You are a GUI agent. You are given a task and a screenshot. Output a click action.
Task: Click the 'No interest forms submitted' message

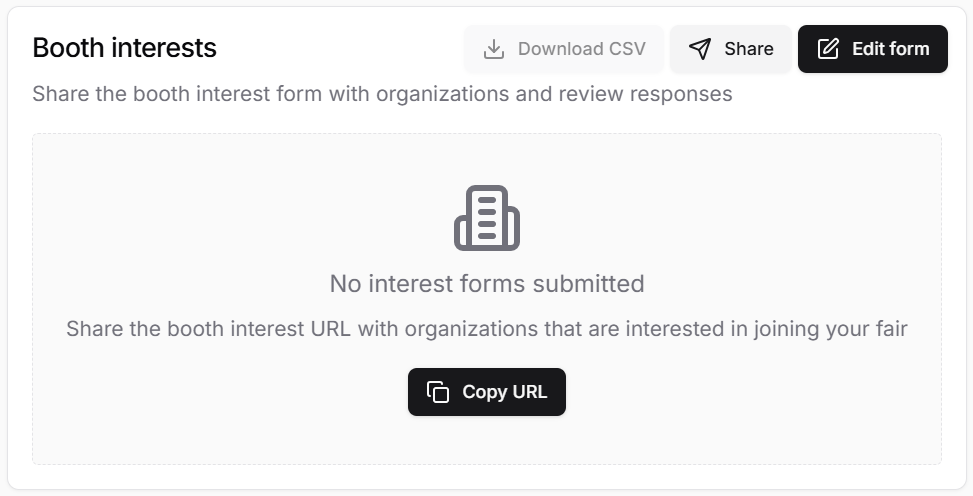click(x=487, y=284)
